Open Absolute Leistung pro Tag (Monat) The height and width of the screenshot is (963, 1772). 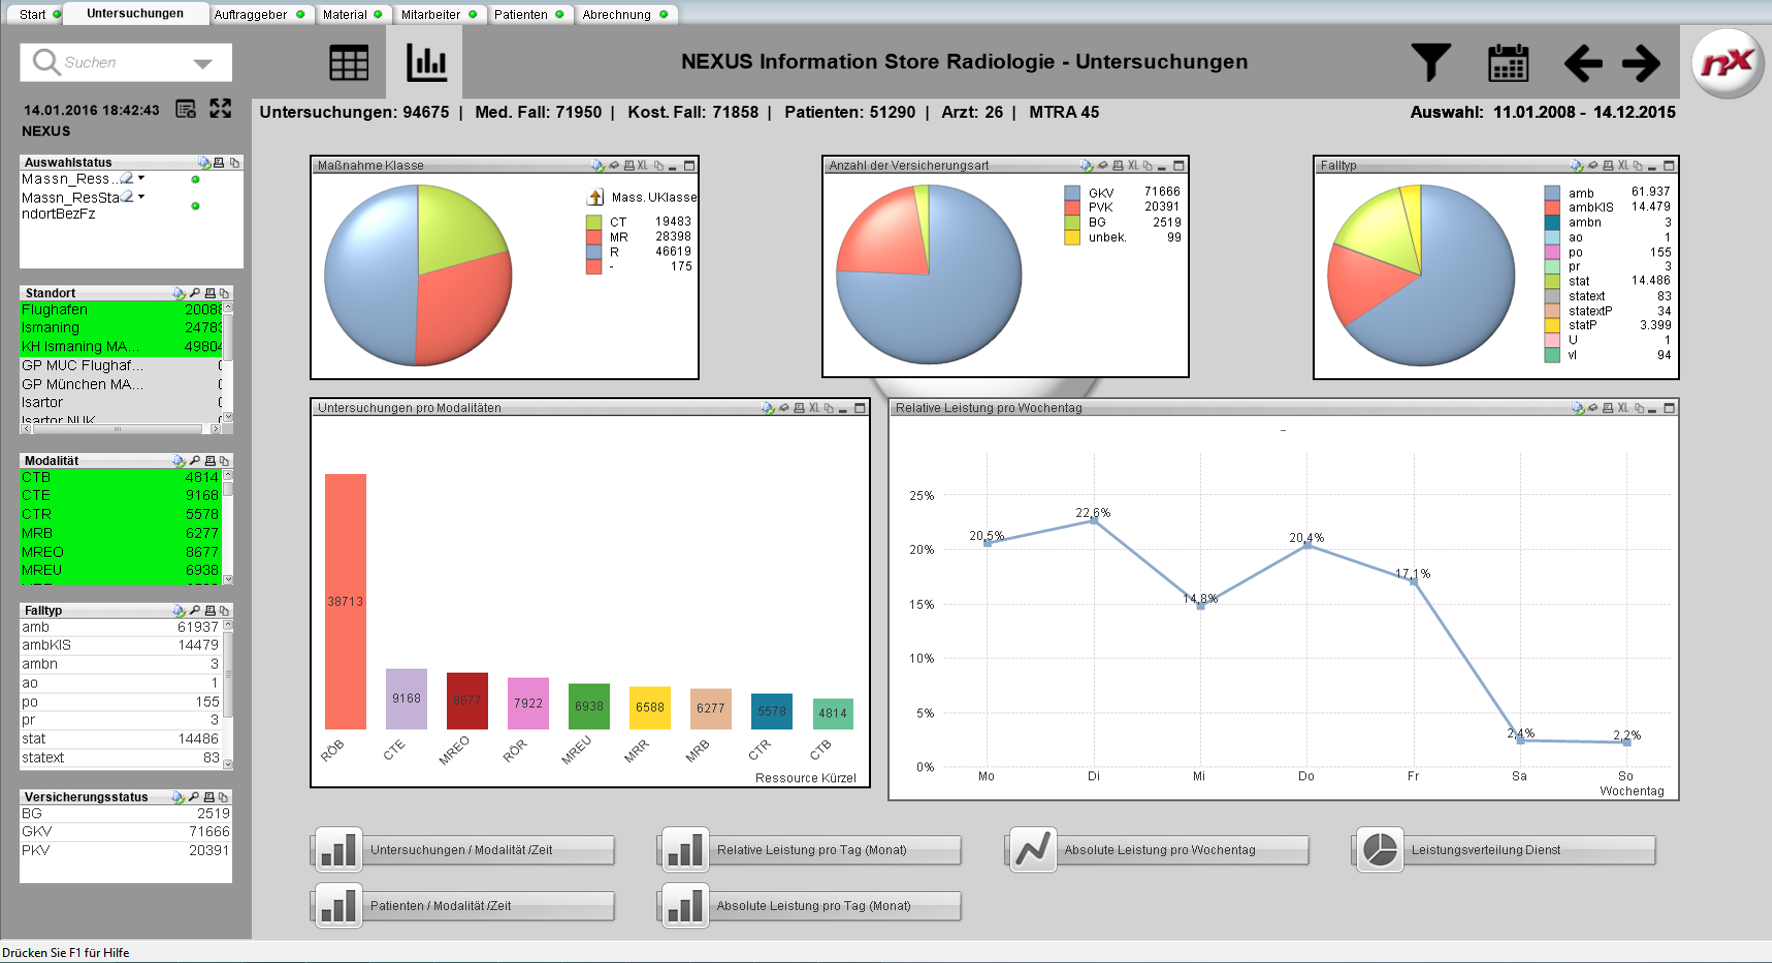click(811, 906)
